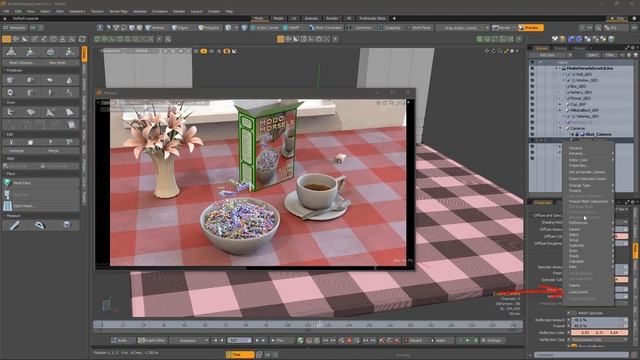Click the Clone Mesh tool icon
This screenshot has width=640, height=360.
8,206
